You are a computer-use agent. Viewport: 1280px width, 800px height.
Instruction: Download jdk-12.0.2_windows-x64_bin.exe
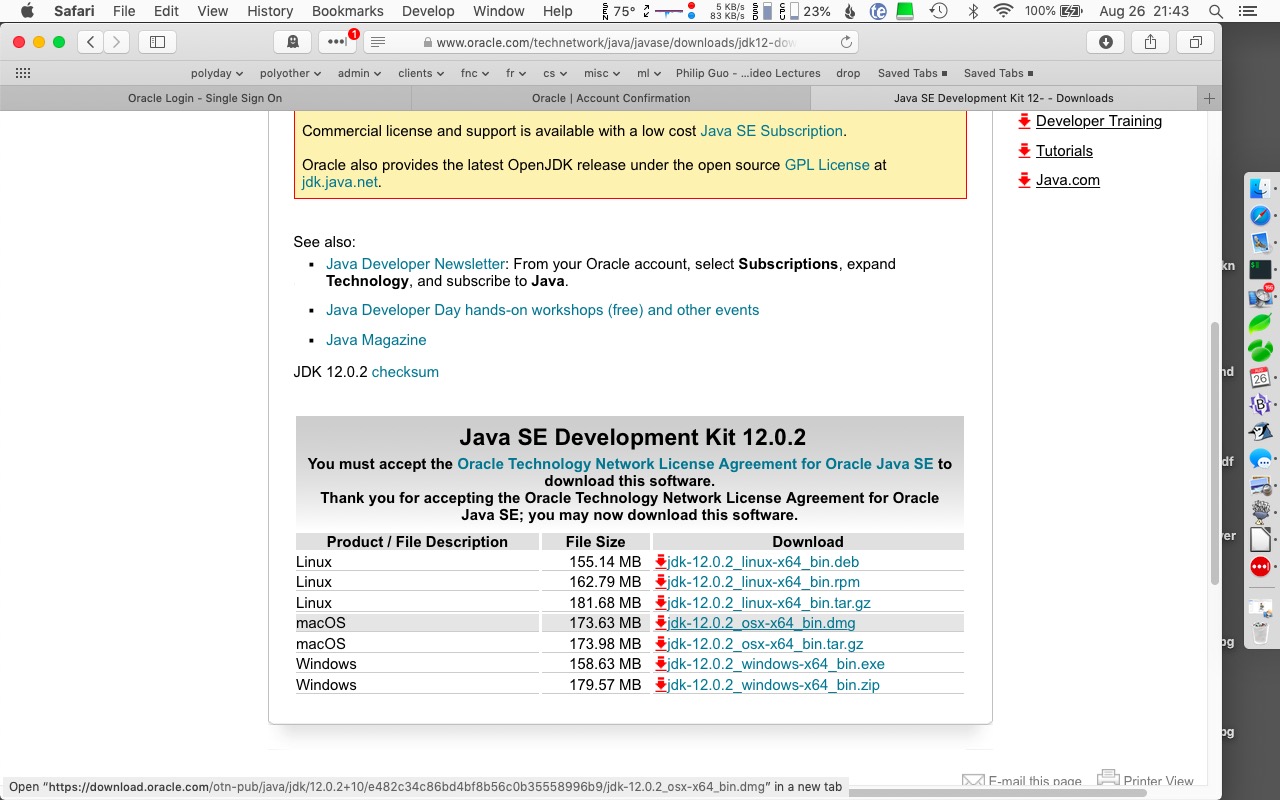(x=776, y=664)
